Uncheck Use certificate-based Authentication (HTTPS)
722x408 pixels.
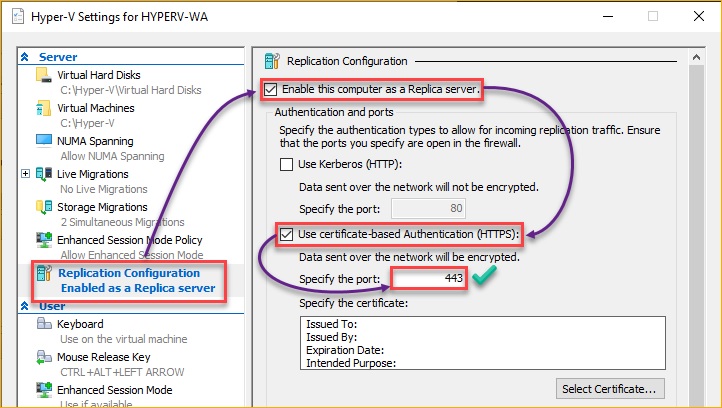tap(287, 235)
